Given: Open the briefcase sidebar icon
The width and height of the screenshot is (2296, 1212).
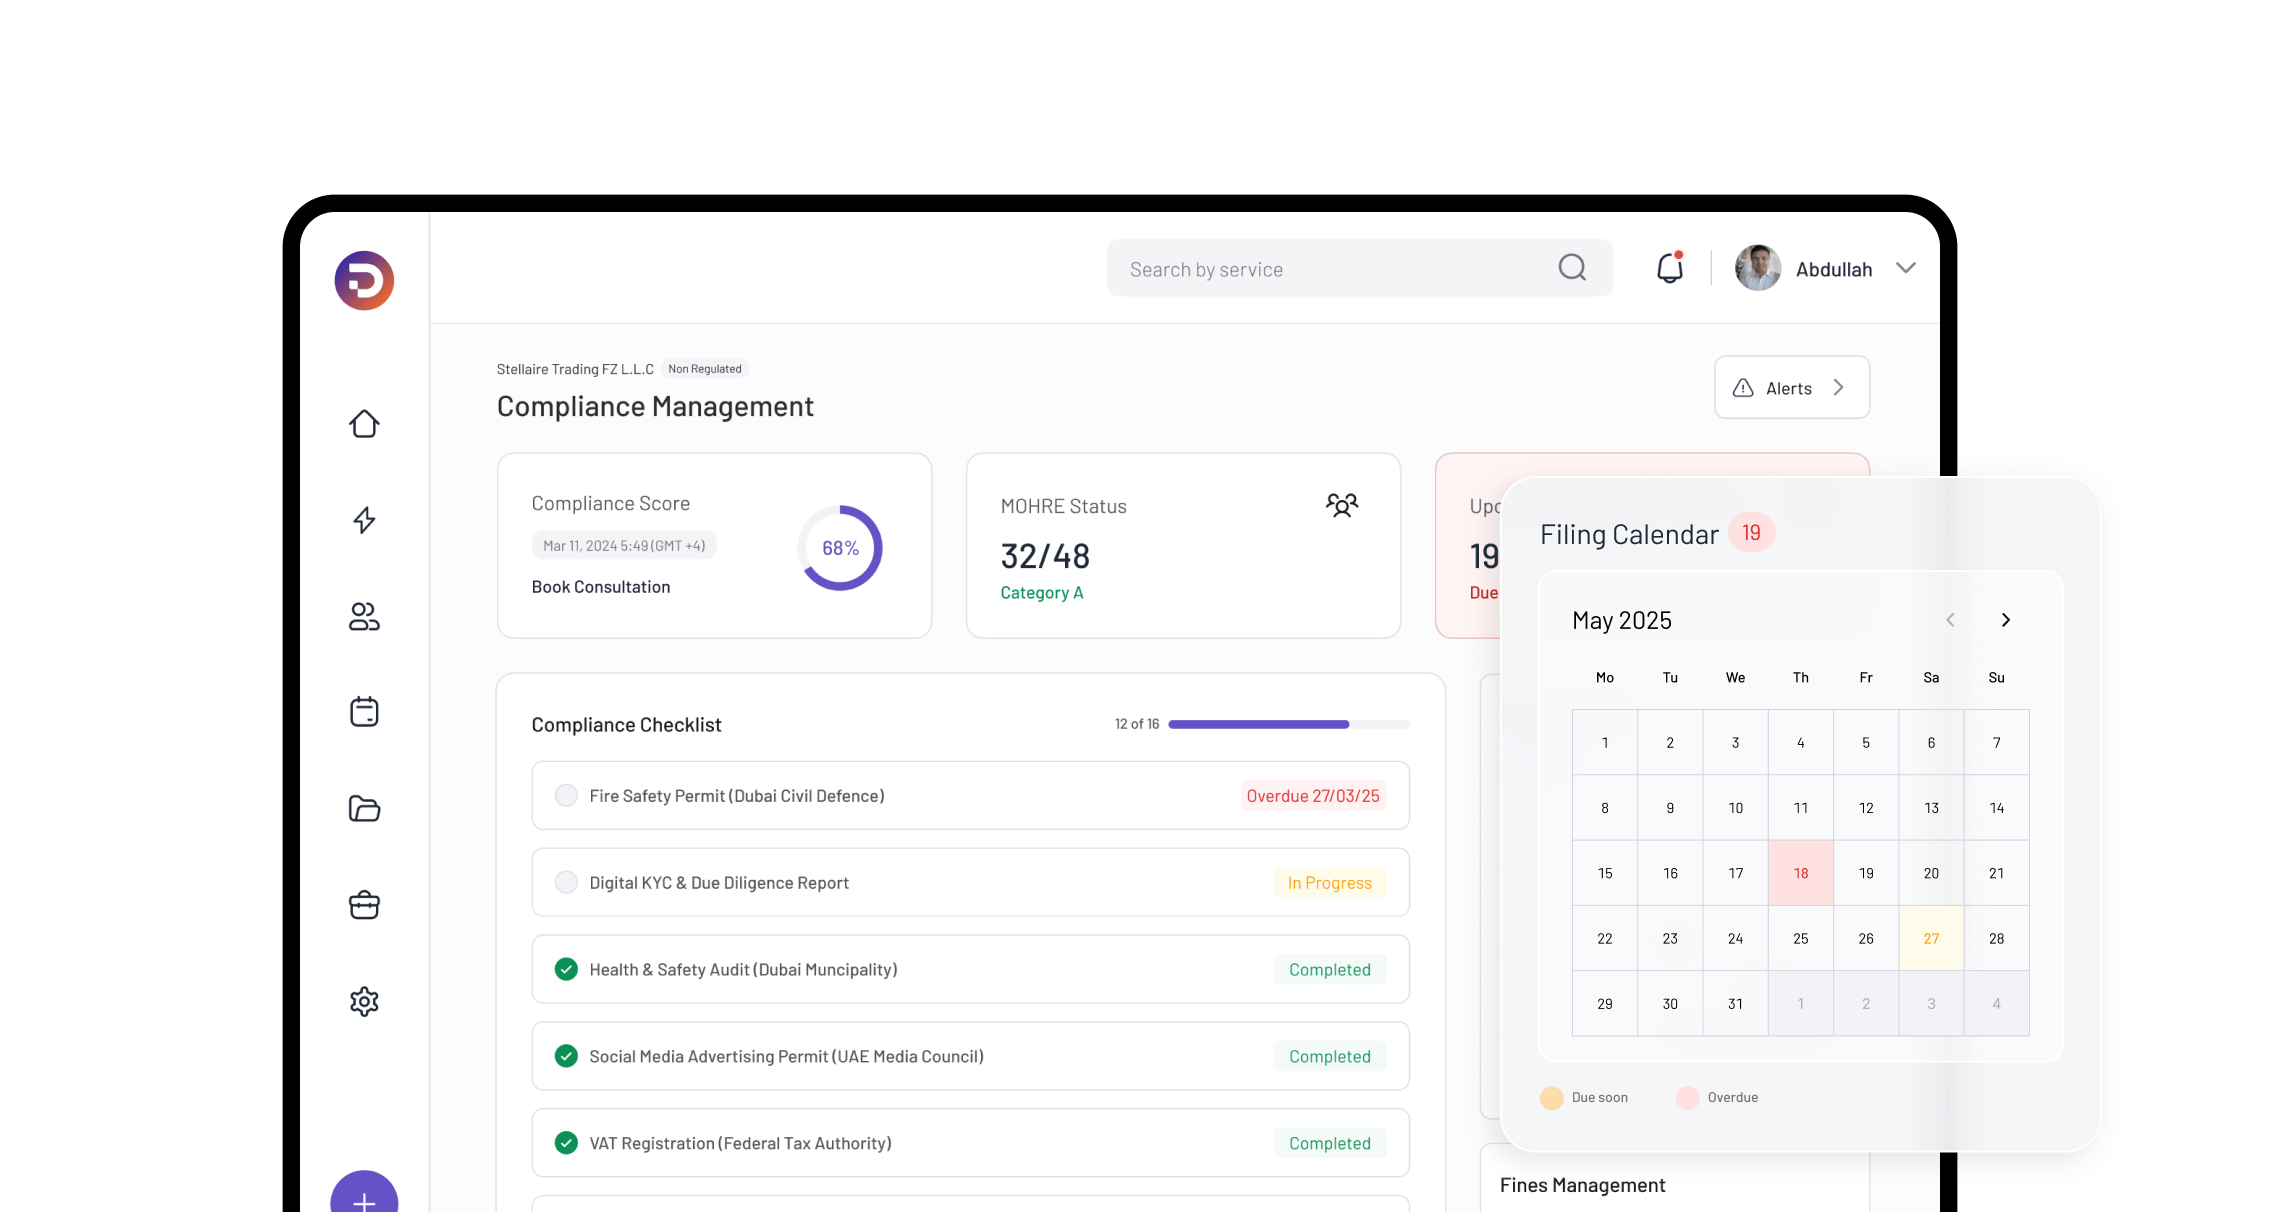Looking at the screenshot, I should [364, 905].
